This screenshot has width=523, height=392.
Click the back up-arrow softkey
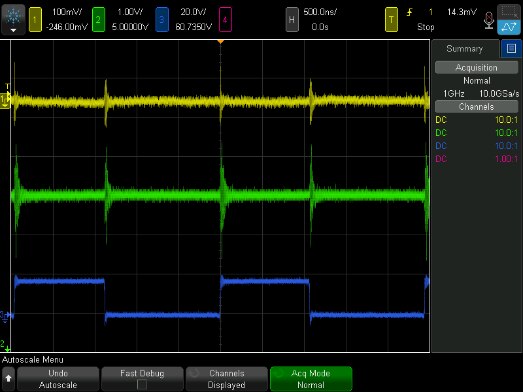tap(8, 379)
